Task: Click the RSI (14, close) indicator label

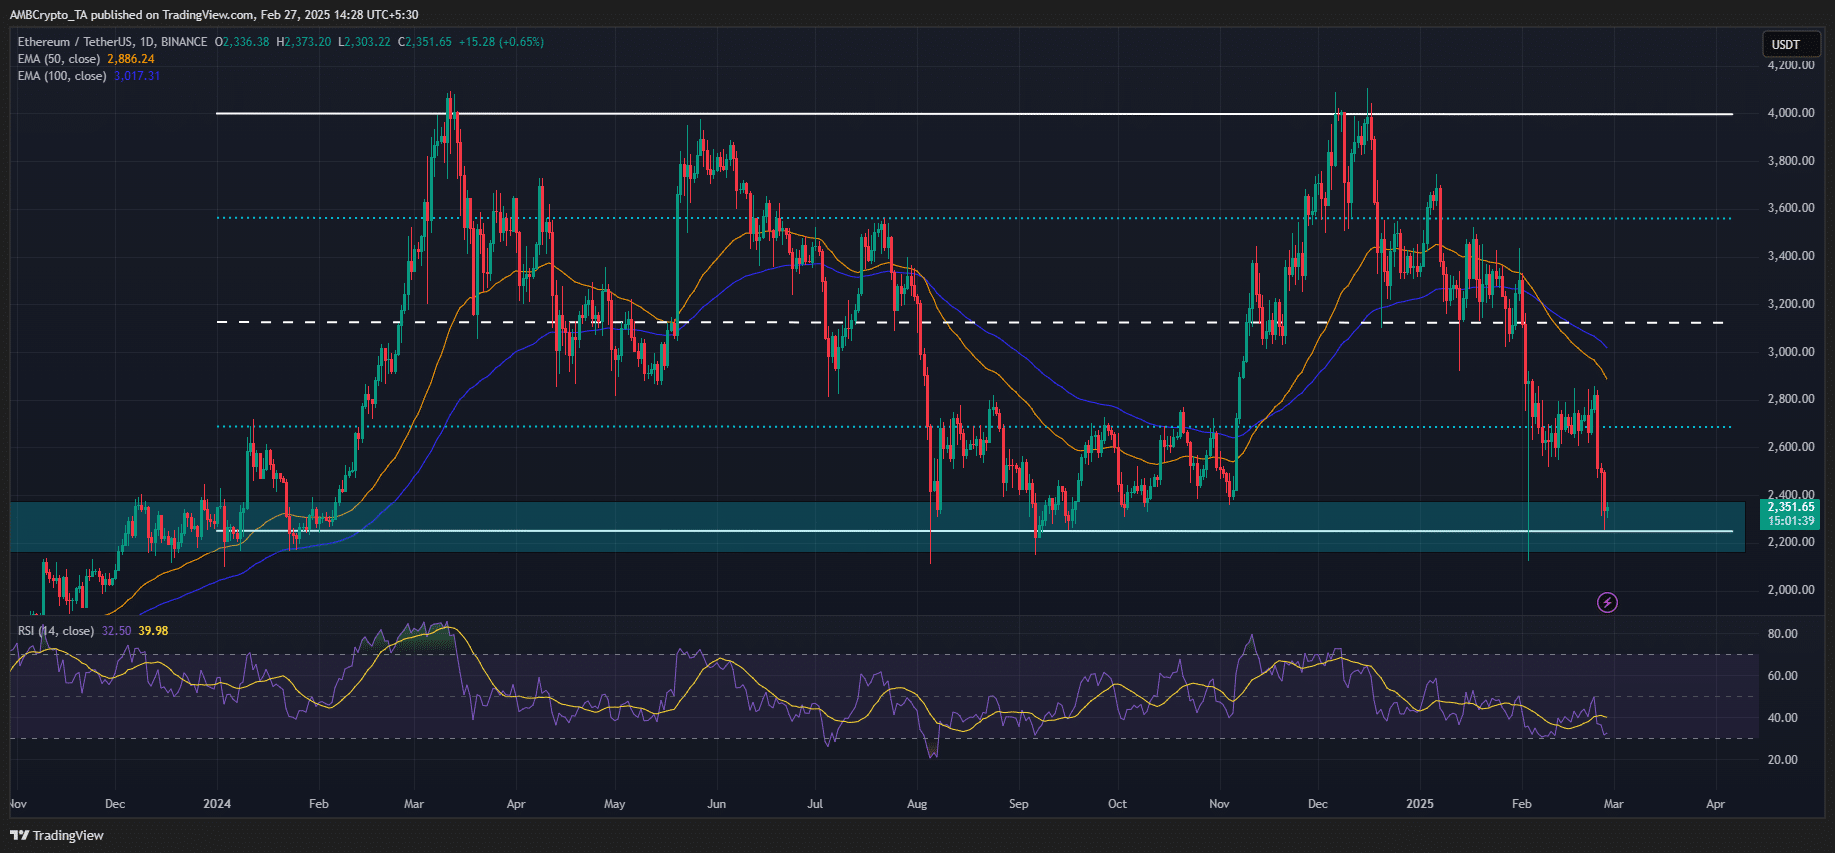Action: pyautogui.click(x=55, y=631)
